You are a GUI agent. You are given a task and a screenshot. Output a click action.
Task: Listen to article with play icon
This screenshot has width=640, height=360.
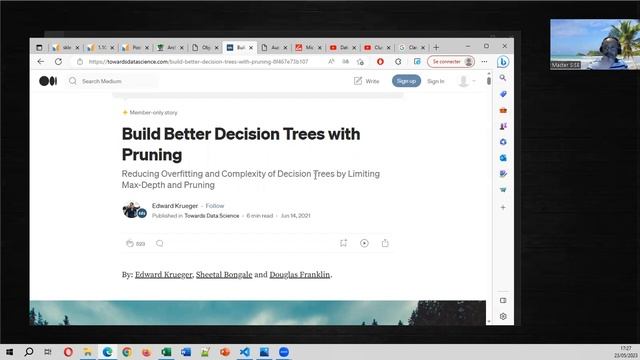pos(364,243)
